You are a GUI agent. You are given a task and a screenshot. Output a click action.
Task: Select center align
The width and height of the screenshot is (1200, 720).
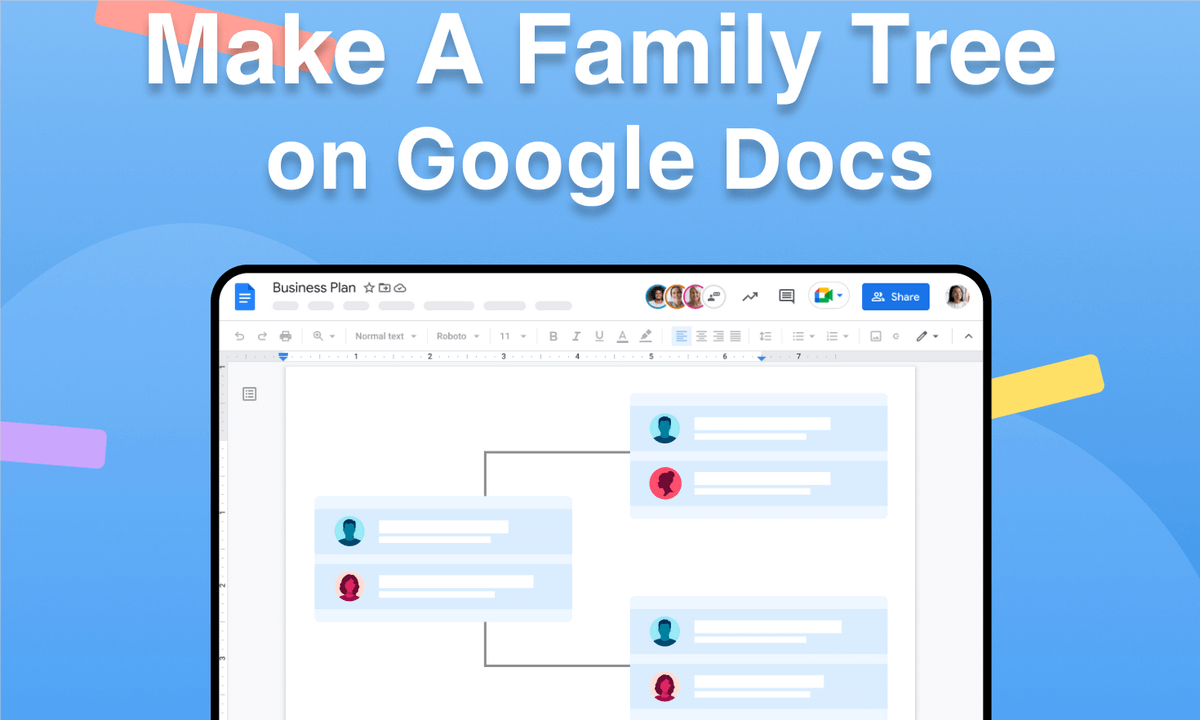[701, 336]
